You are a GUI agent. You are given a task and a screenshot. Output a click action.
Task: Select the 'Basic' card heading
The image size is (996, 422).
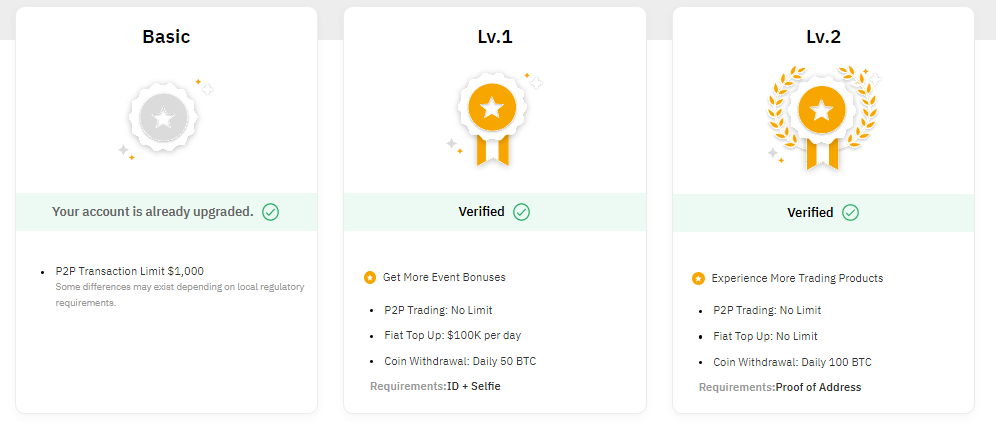pyautogui.click(x=166, y=37)
